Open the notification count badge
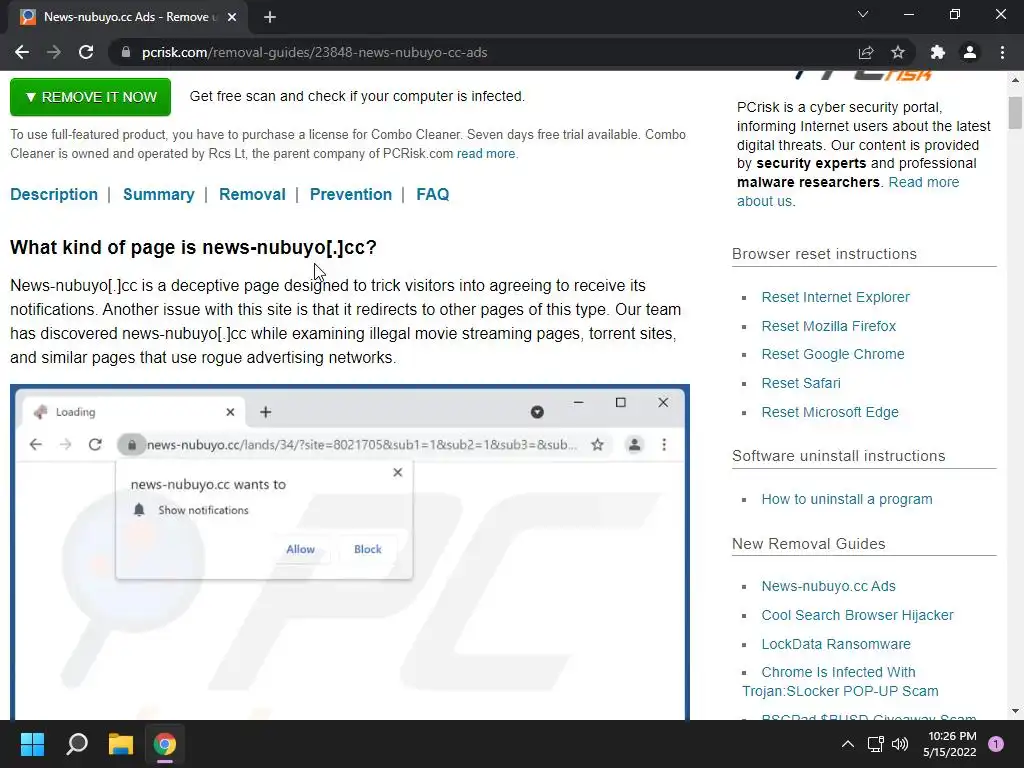1024x768 pixels. pos(996,744)
